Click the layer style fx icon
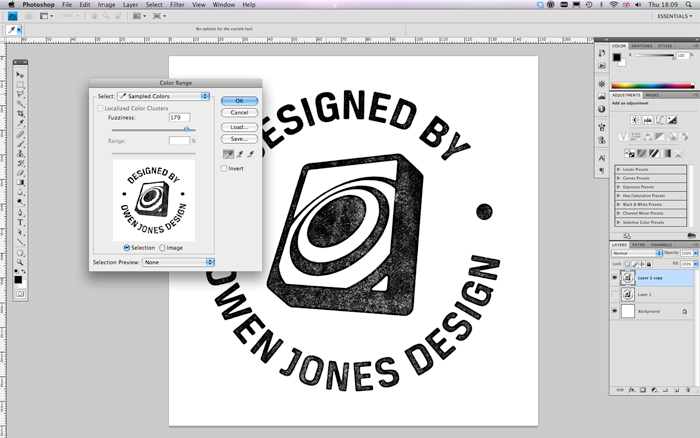 632,390
